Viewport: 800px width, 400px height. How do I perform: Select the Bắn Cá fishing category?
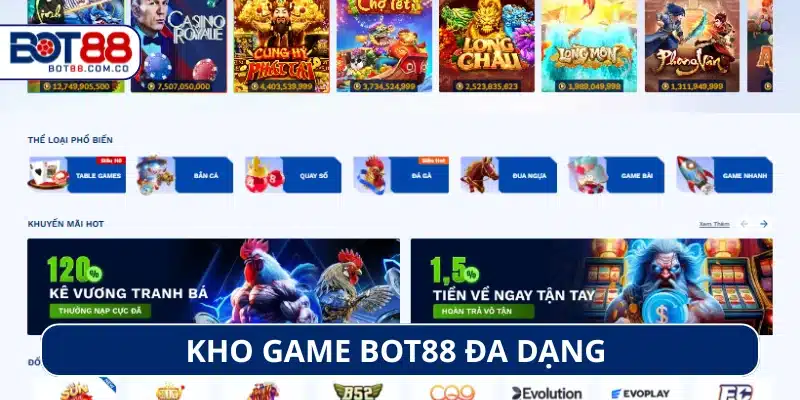click(x=185, y=175)
